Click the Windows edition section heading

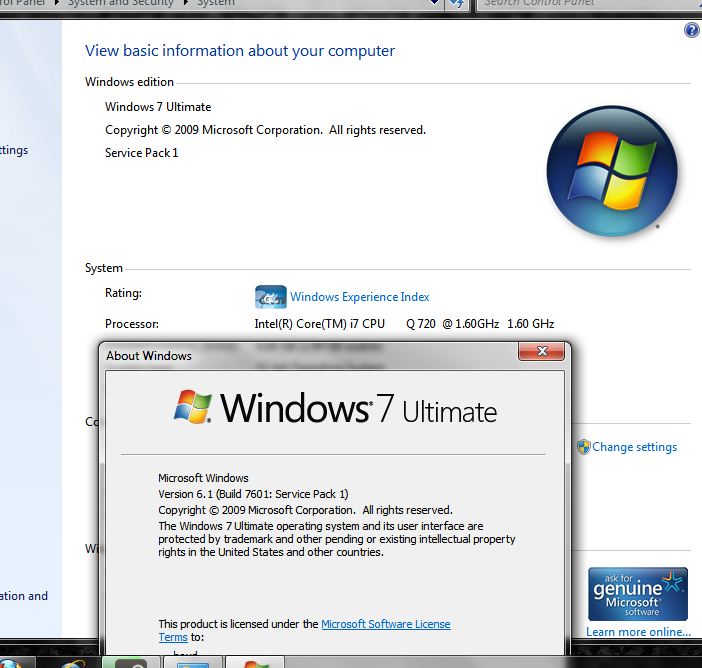(x=129, y=82)
